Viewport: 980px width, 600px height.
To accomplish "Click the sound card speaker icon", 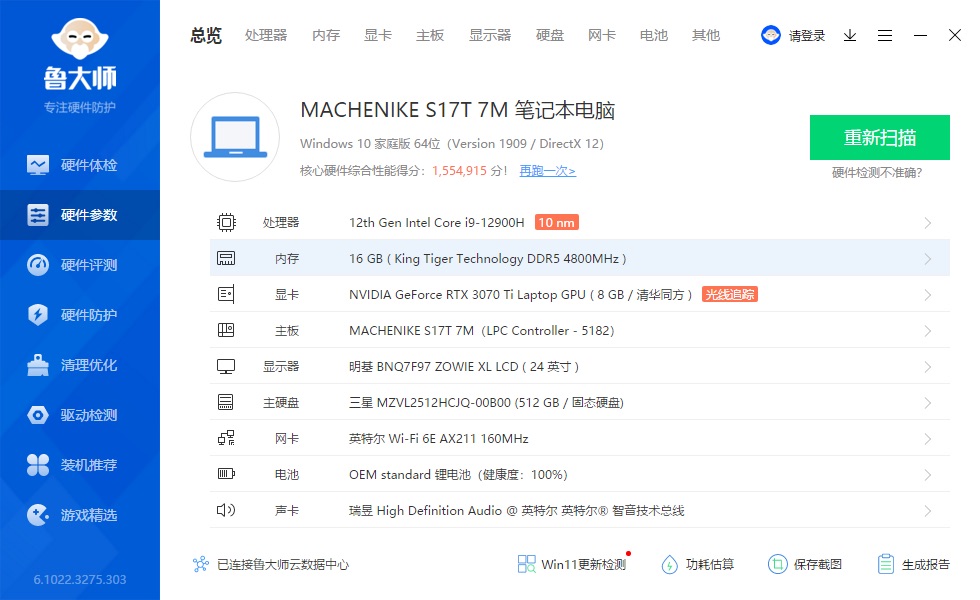I will (226, 510).
